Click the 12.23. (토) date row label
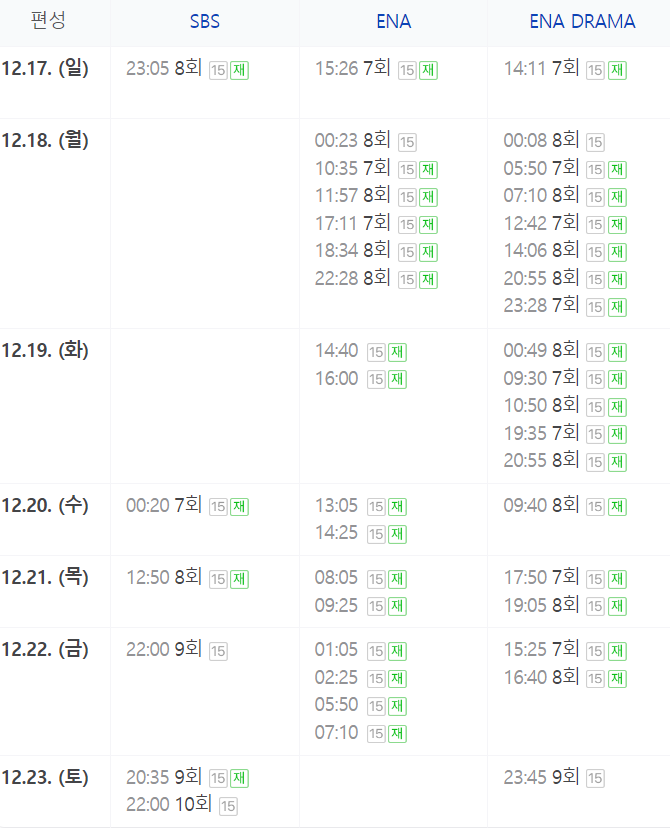Image resolution: width=670 pixels, height=834 pixels. 45,778
